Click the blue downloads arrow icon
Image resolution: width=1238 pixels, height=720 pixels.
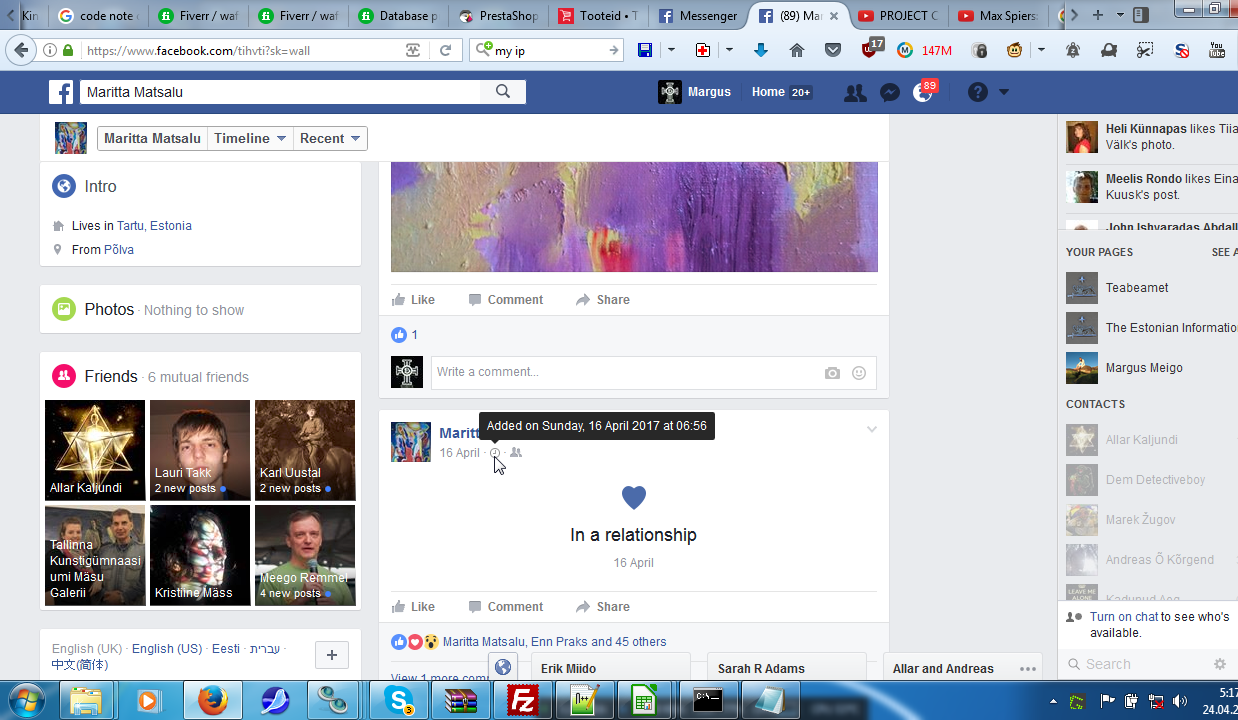(761, 50)
